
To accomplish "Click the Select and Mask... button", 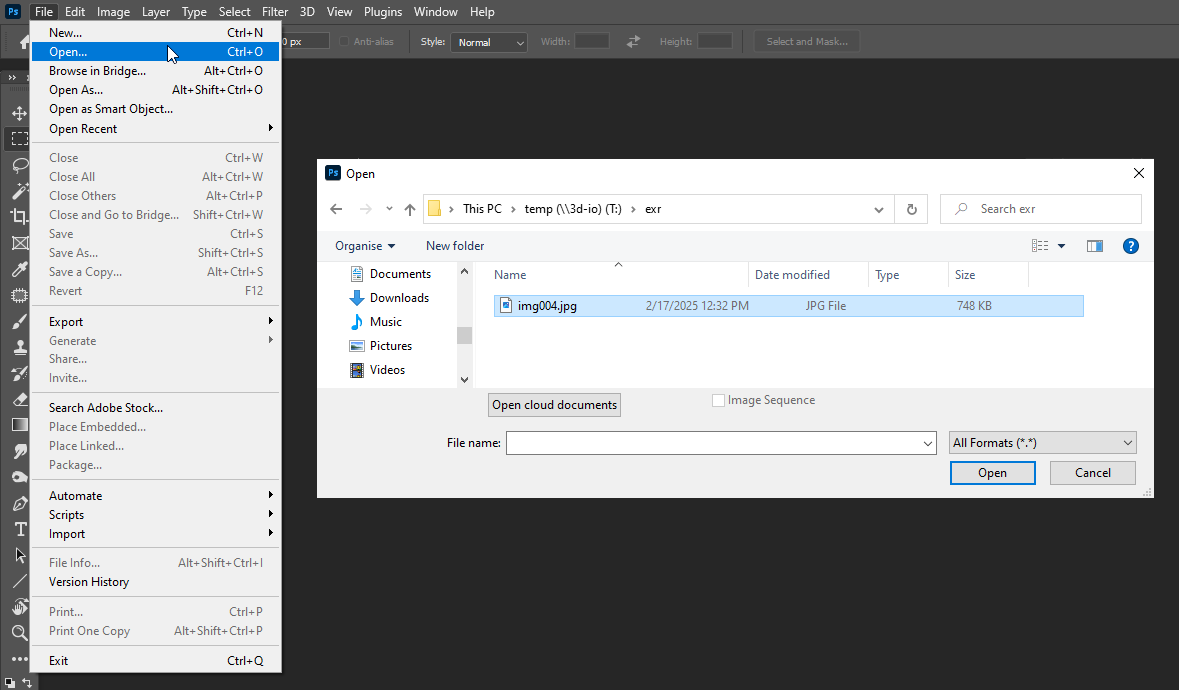I will 807,41.
